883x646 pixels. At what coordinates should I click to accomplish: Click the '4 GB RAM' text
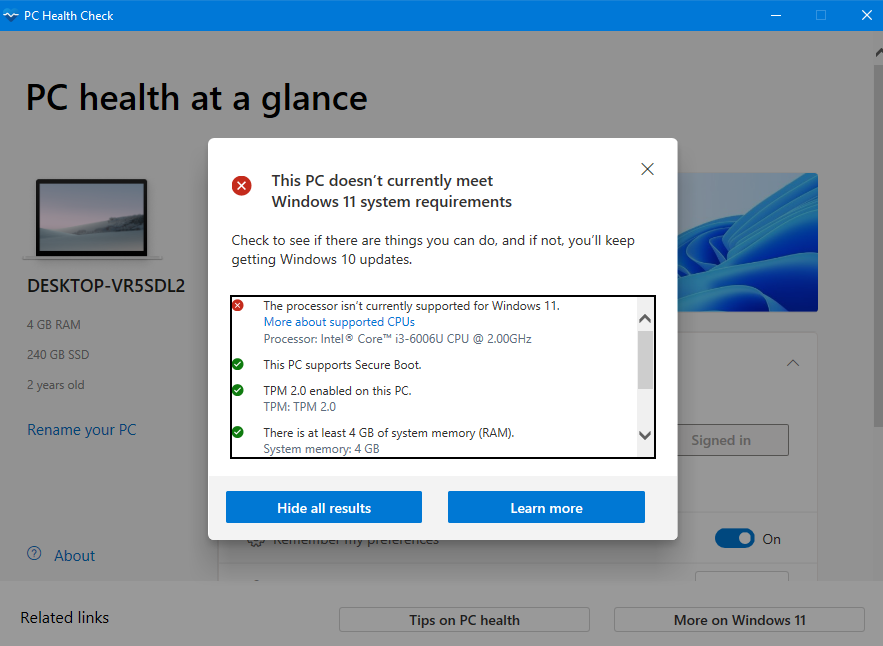point(53,325)
